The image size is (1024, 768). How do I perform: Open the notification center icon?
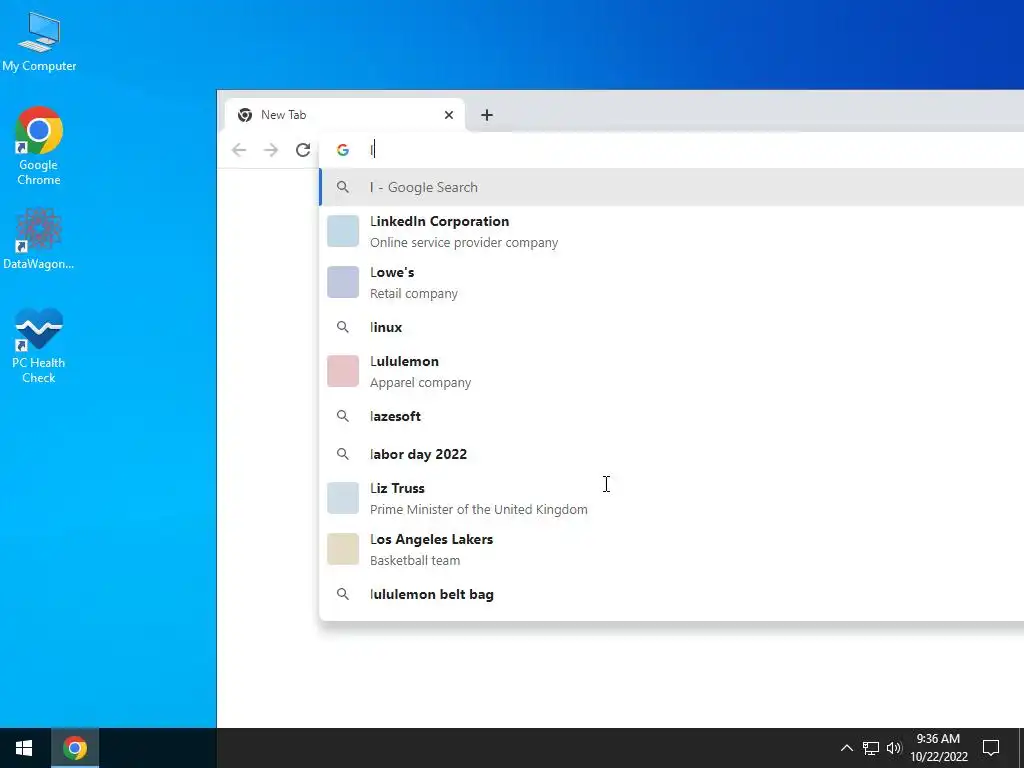click(991, 748)
